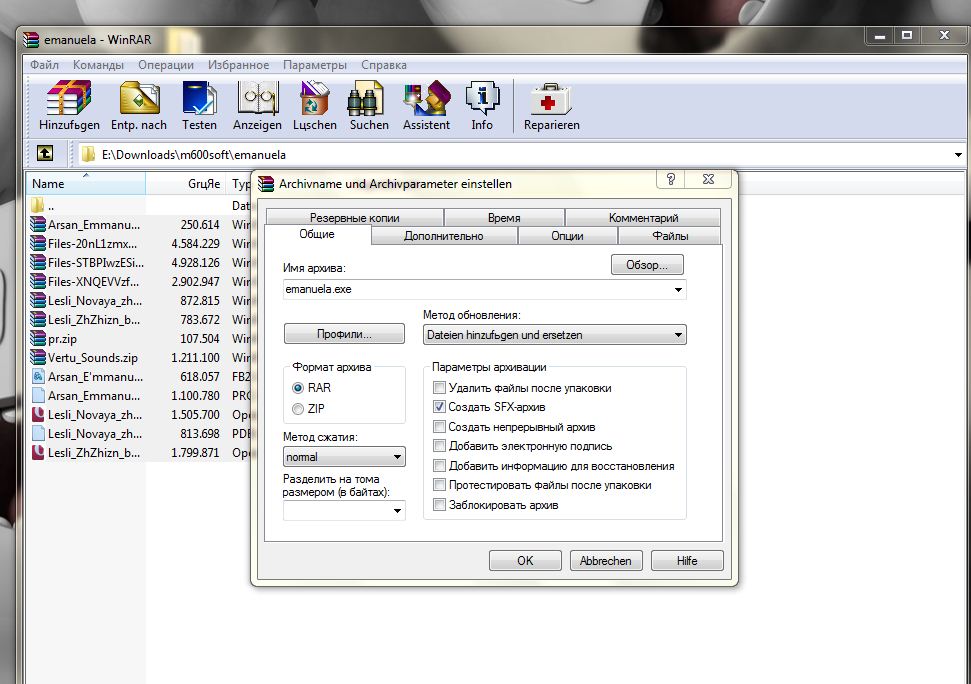Select the ZIP archive format

[x=298, y=408]
